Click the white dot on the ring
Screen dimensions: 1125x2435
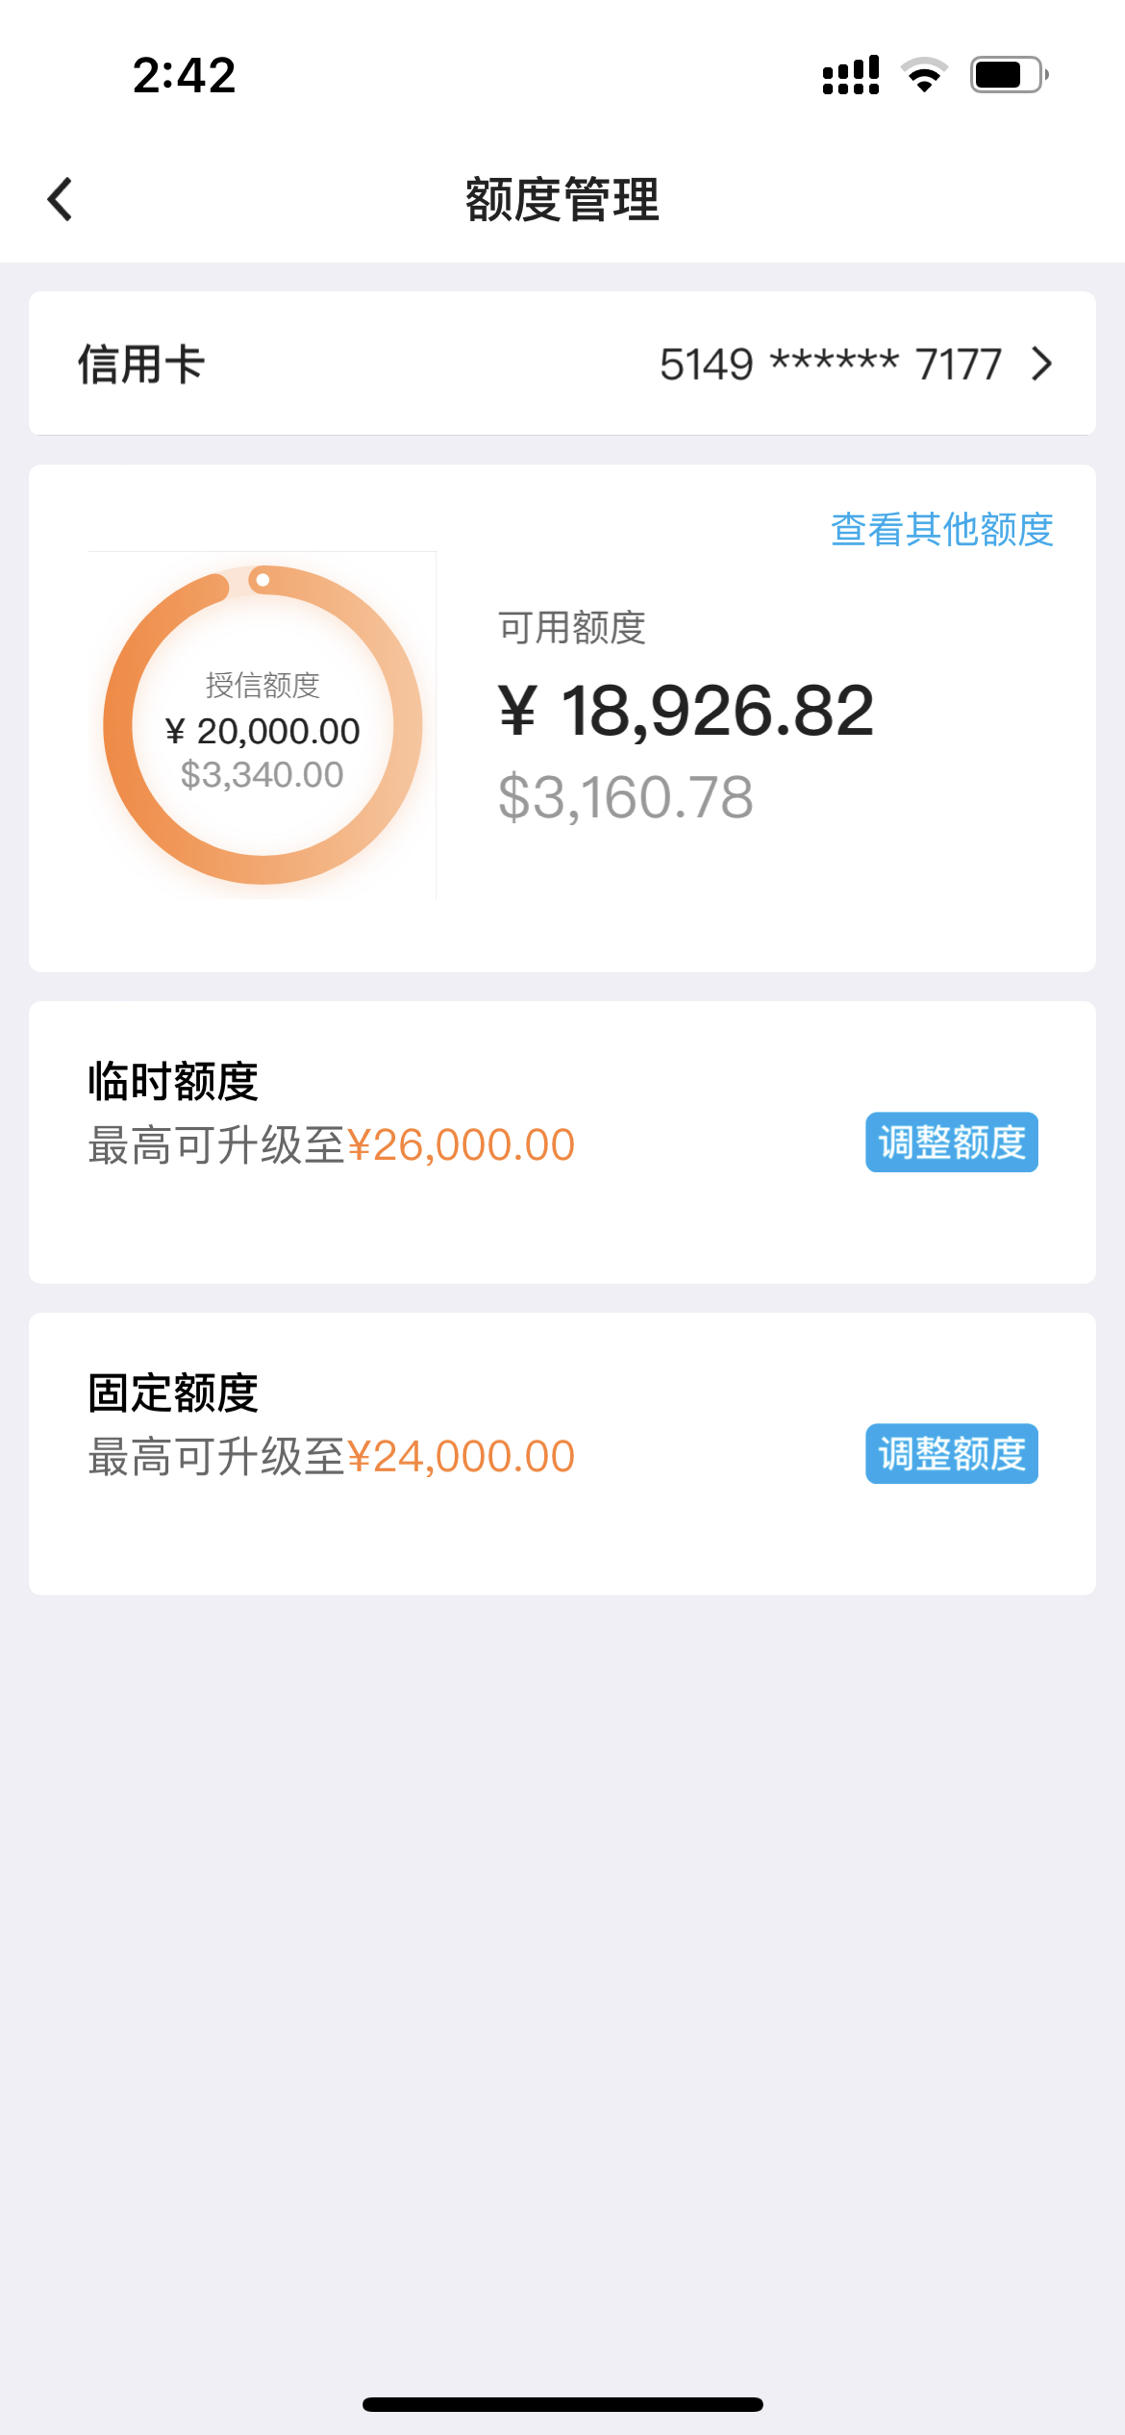click(x=262, y=580)
